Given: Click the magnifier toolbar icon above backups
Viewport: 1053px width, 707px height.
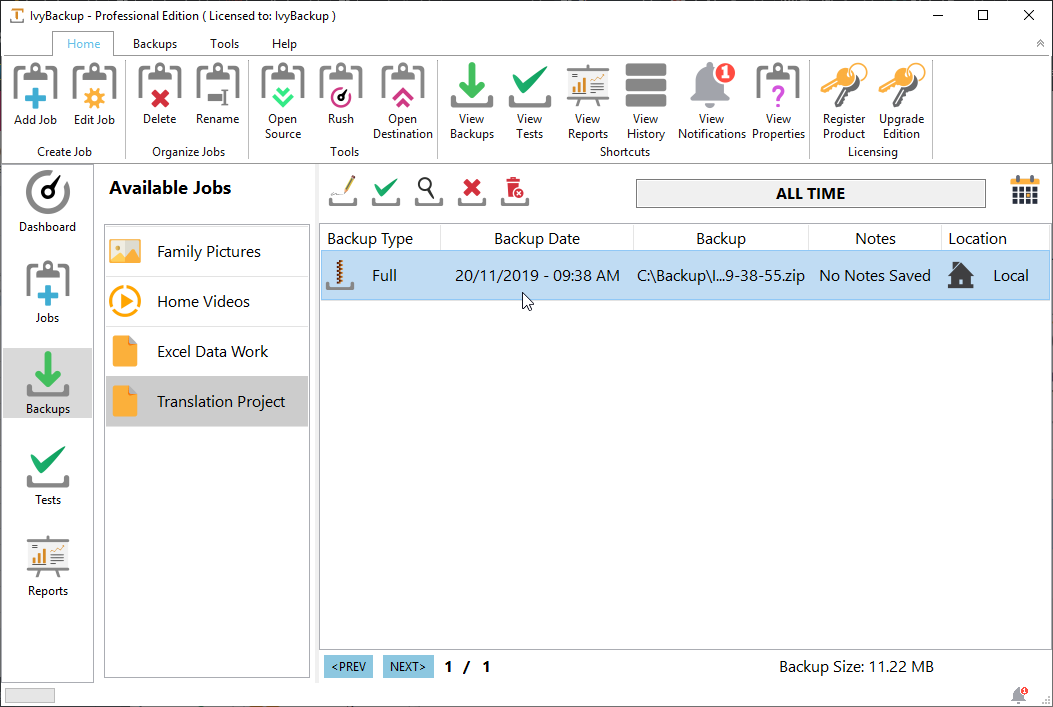Looking at the screenshot, I should tap(428, 191).
